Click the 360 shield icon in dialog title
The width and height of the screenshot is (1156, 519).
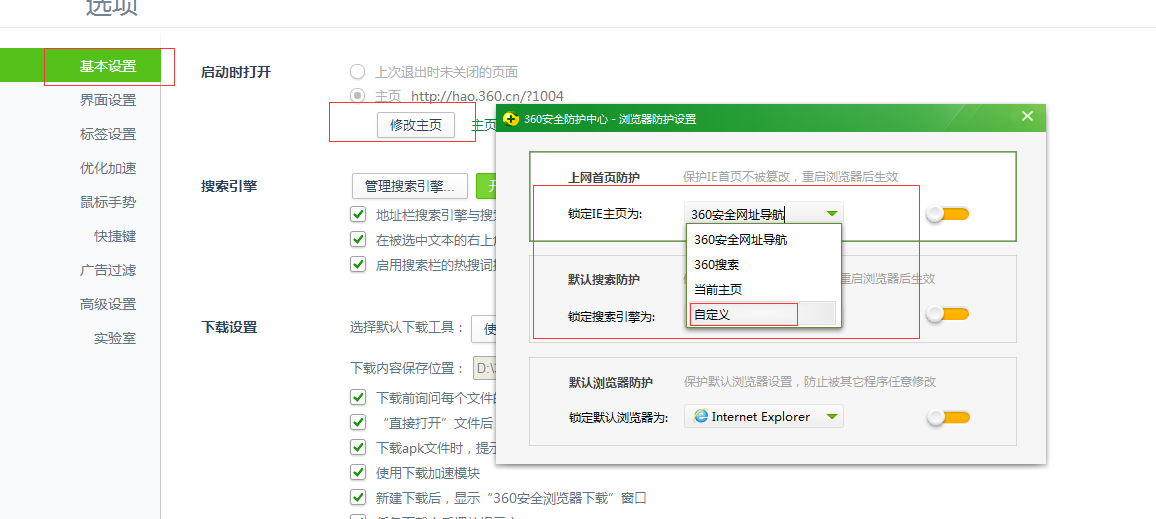tap(510, 119)
